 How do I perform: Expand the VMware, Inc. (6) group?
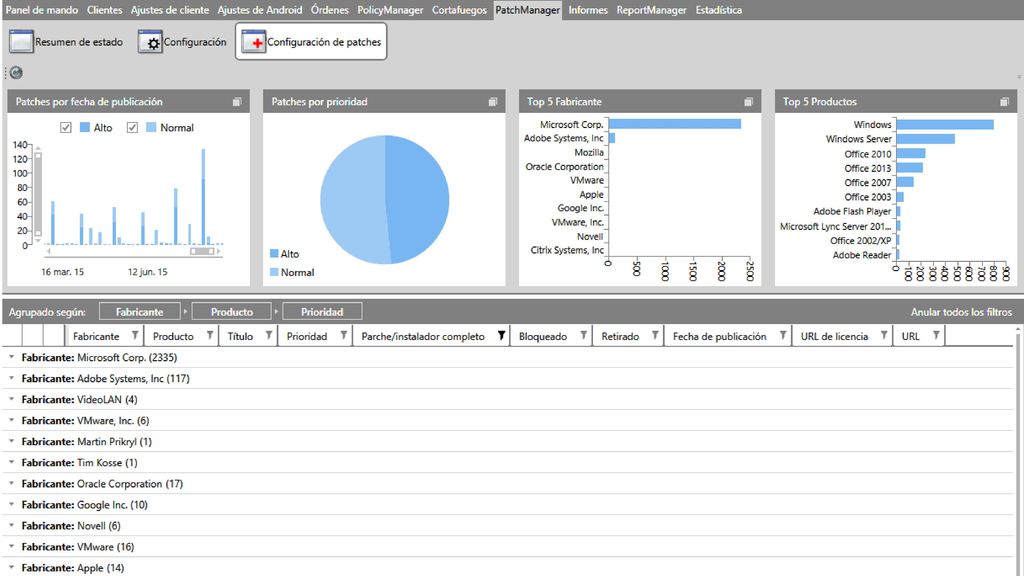click(x=11, y=421)
